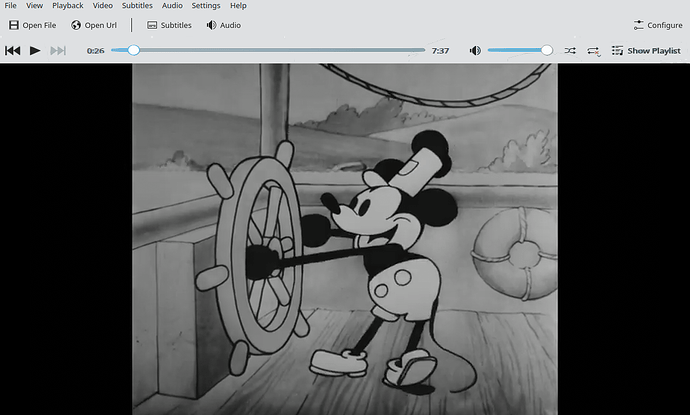Screen dimensions: 690x415
Task: Click Open File toolbar button
Action: click(x=33, y=25)
